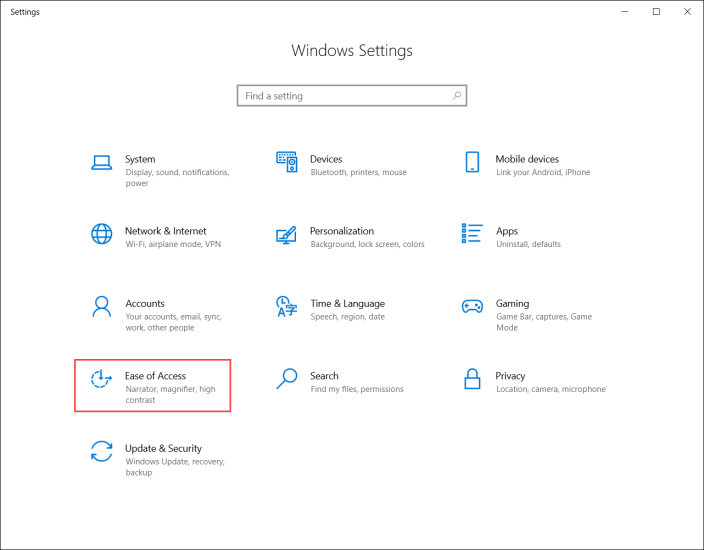Select the Accounts person icon
Image resolution: width=704 pixels, height=550 pixels.
pyautogui.click(x=101, y=306)
